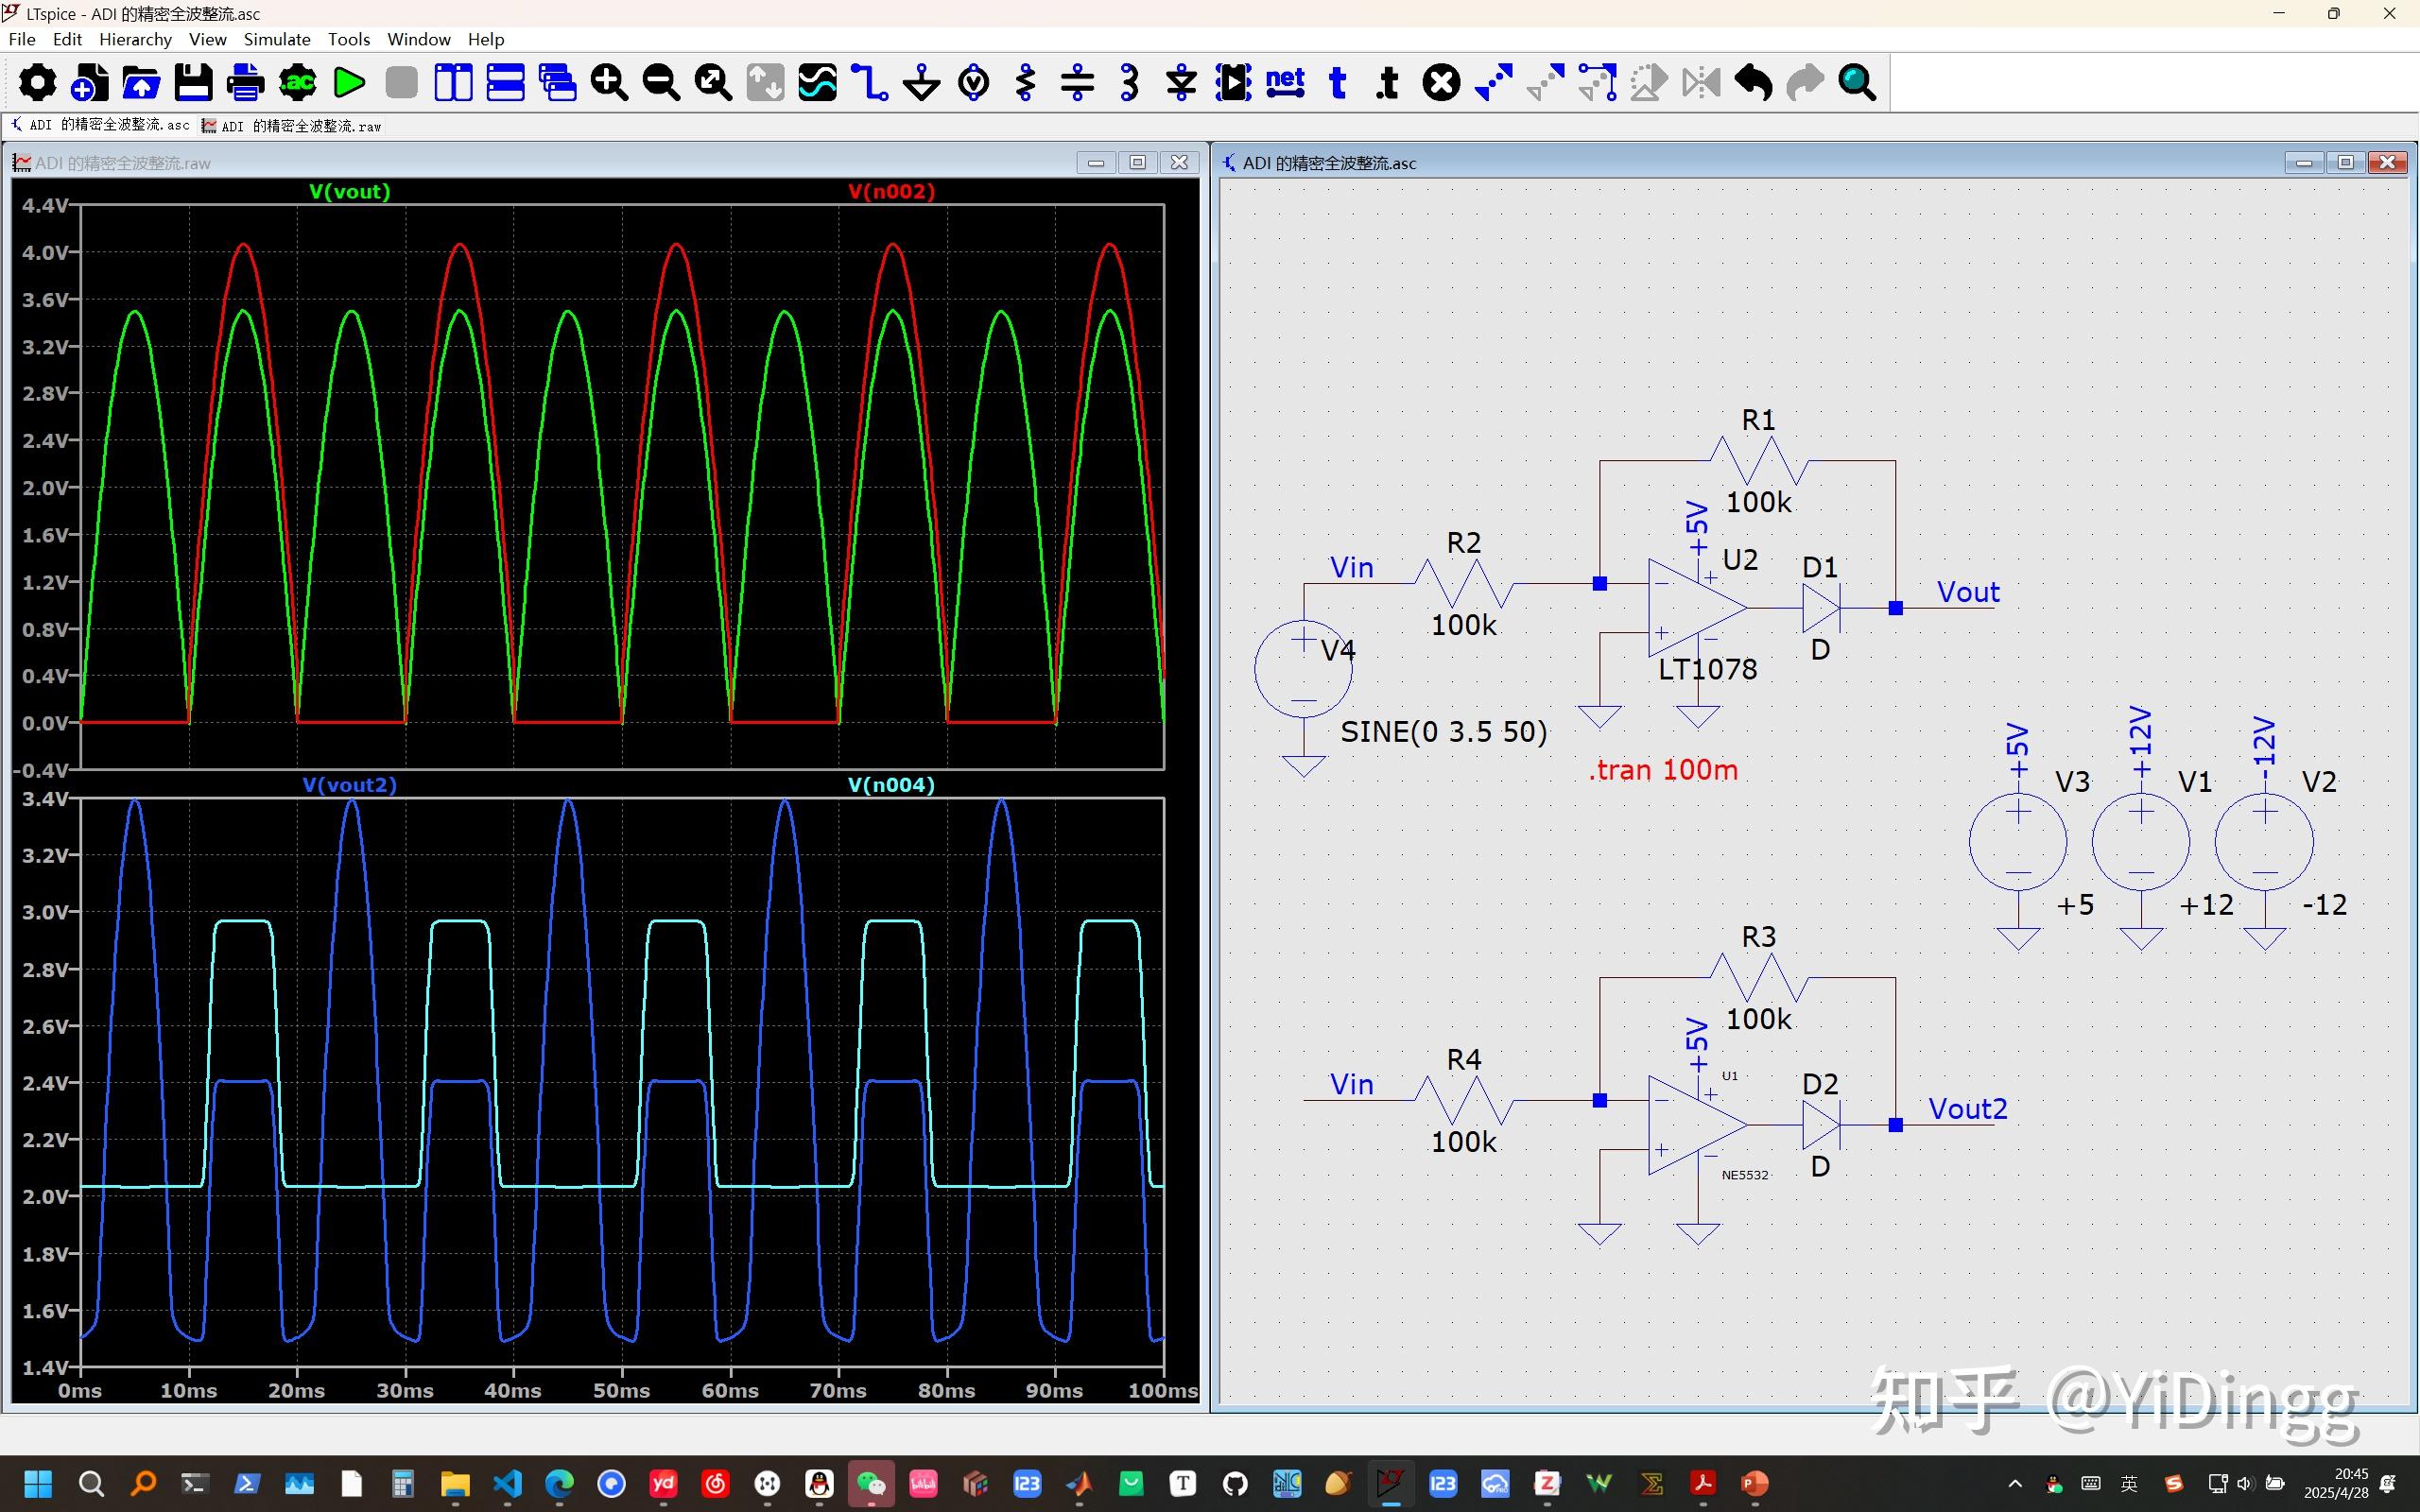Select the wire drawing tool
Image resolution: width=2420 pixels, height=1512 pixels.
[871, 82]
